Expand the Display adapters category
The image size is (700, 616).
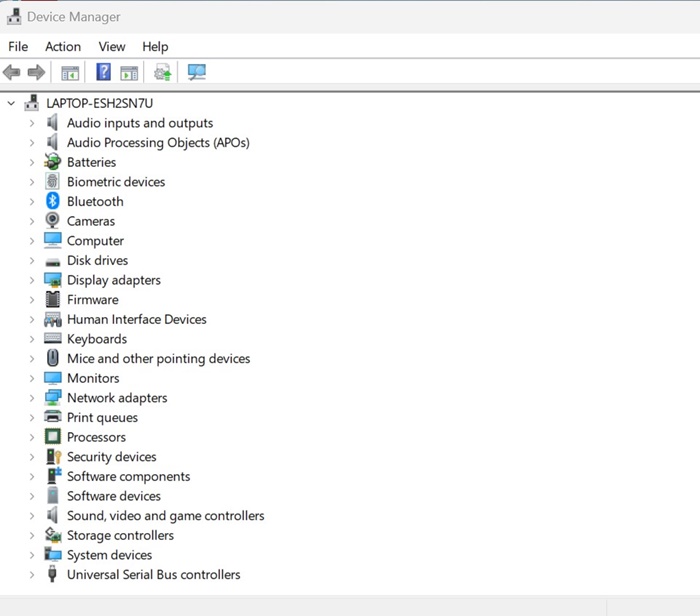click(32, 280)
